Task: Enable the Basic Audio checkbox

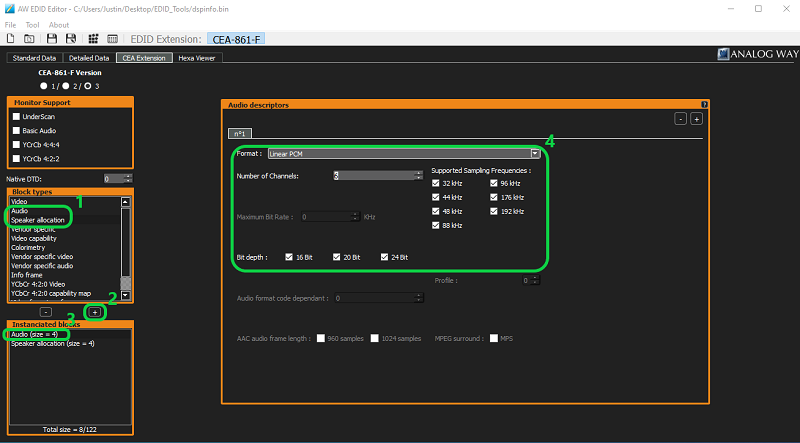Action: [16, 131]
